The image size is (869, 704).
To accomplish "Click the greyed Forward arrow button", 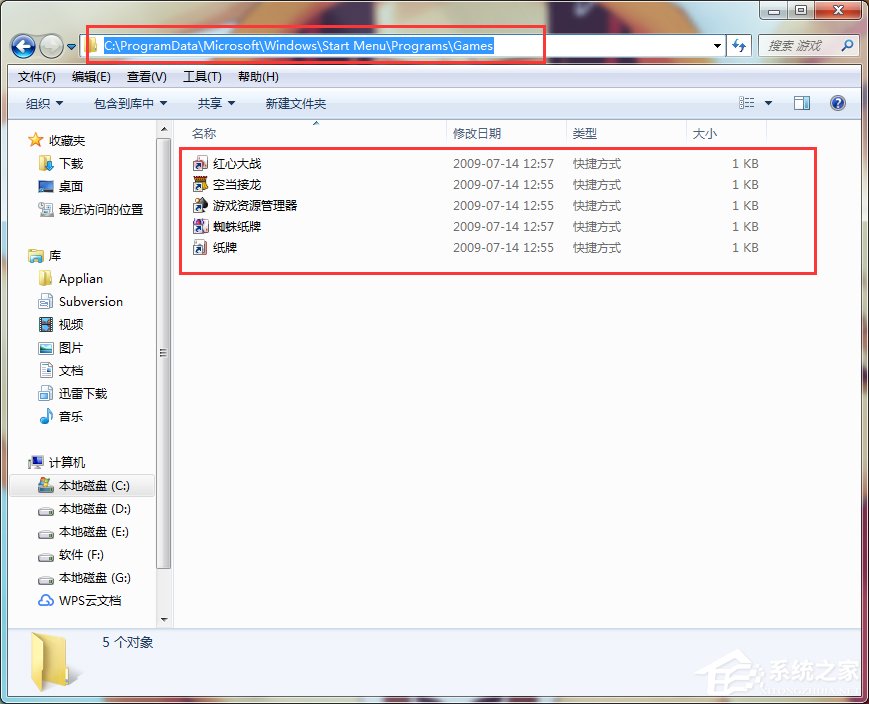I will [x=51, y=47].
